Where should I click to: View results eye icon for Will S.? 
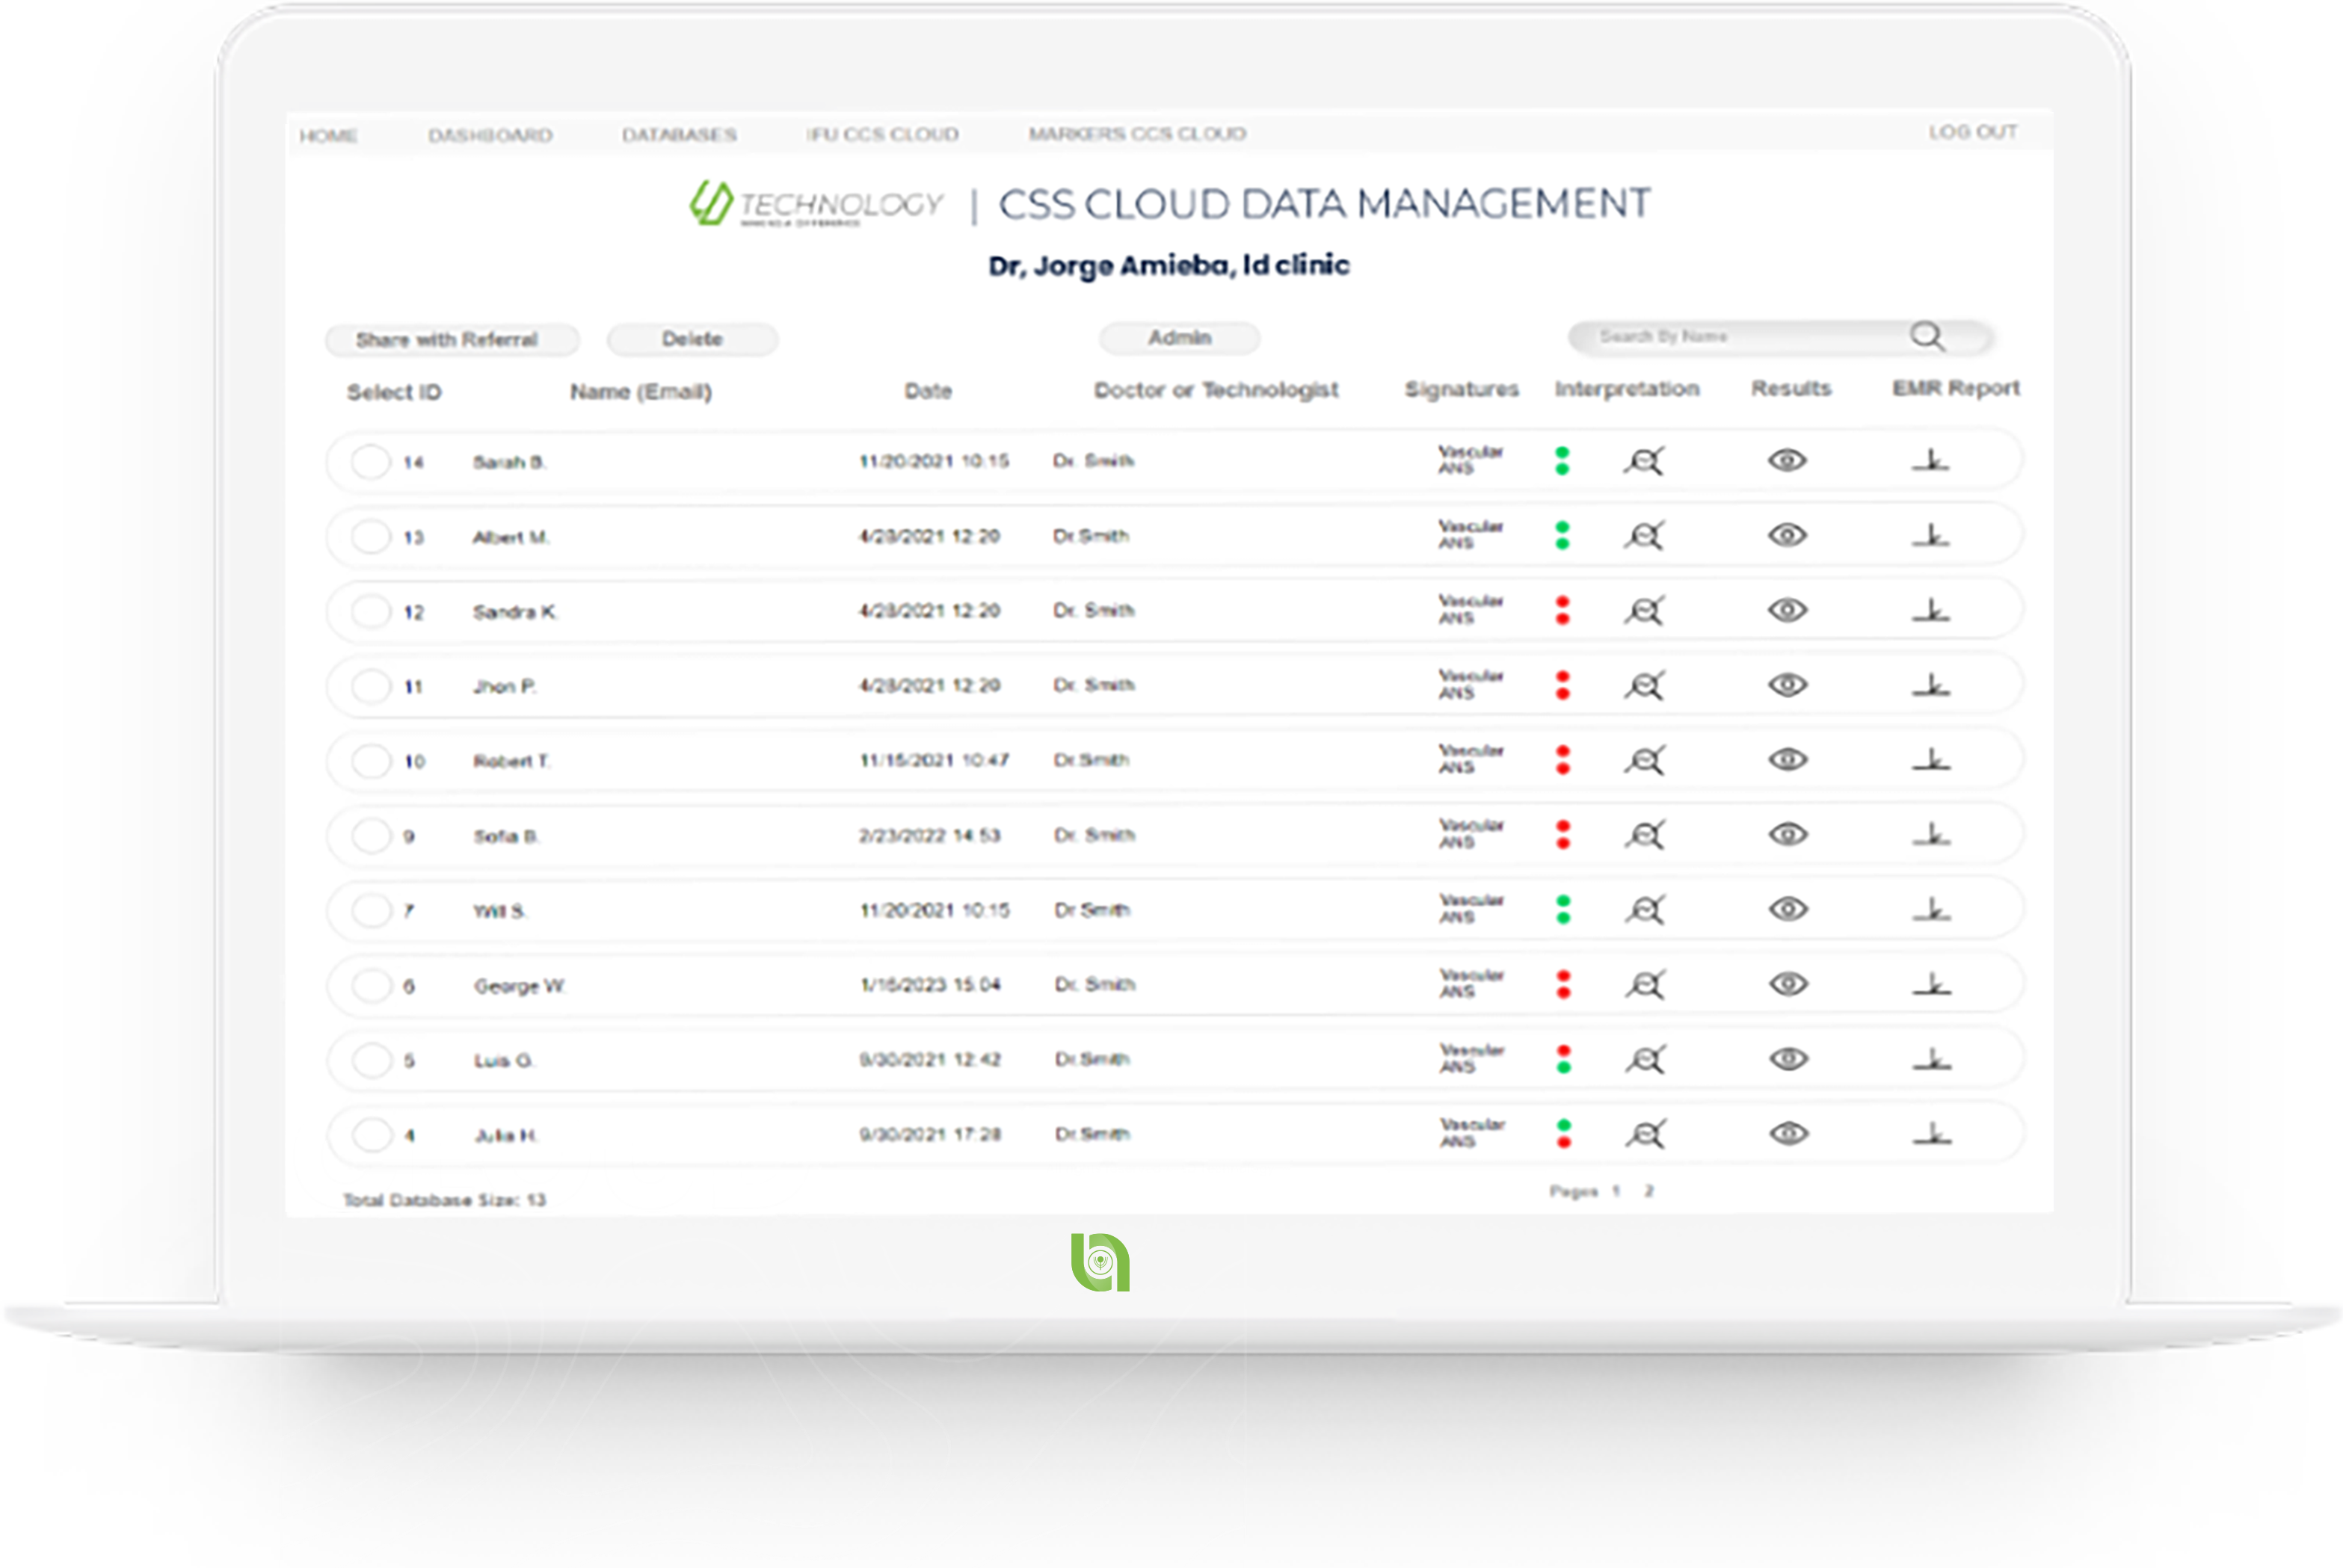(x=1788, y=909)
